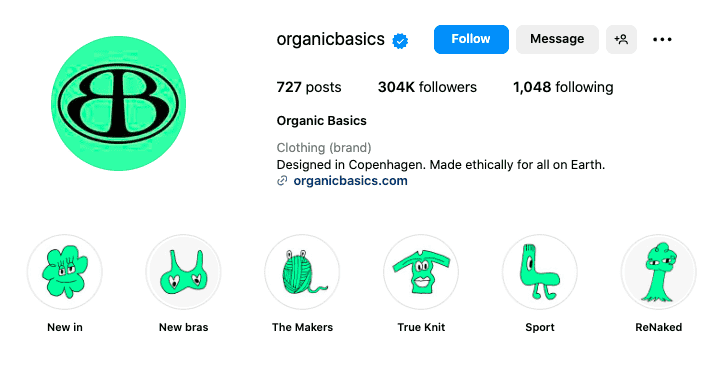Open the New in clover highlight
The image size is (727, 367).
coord(65,272)
